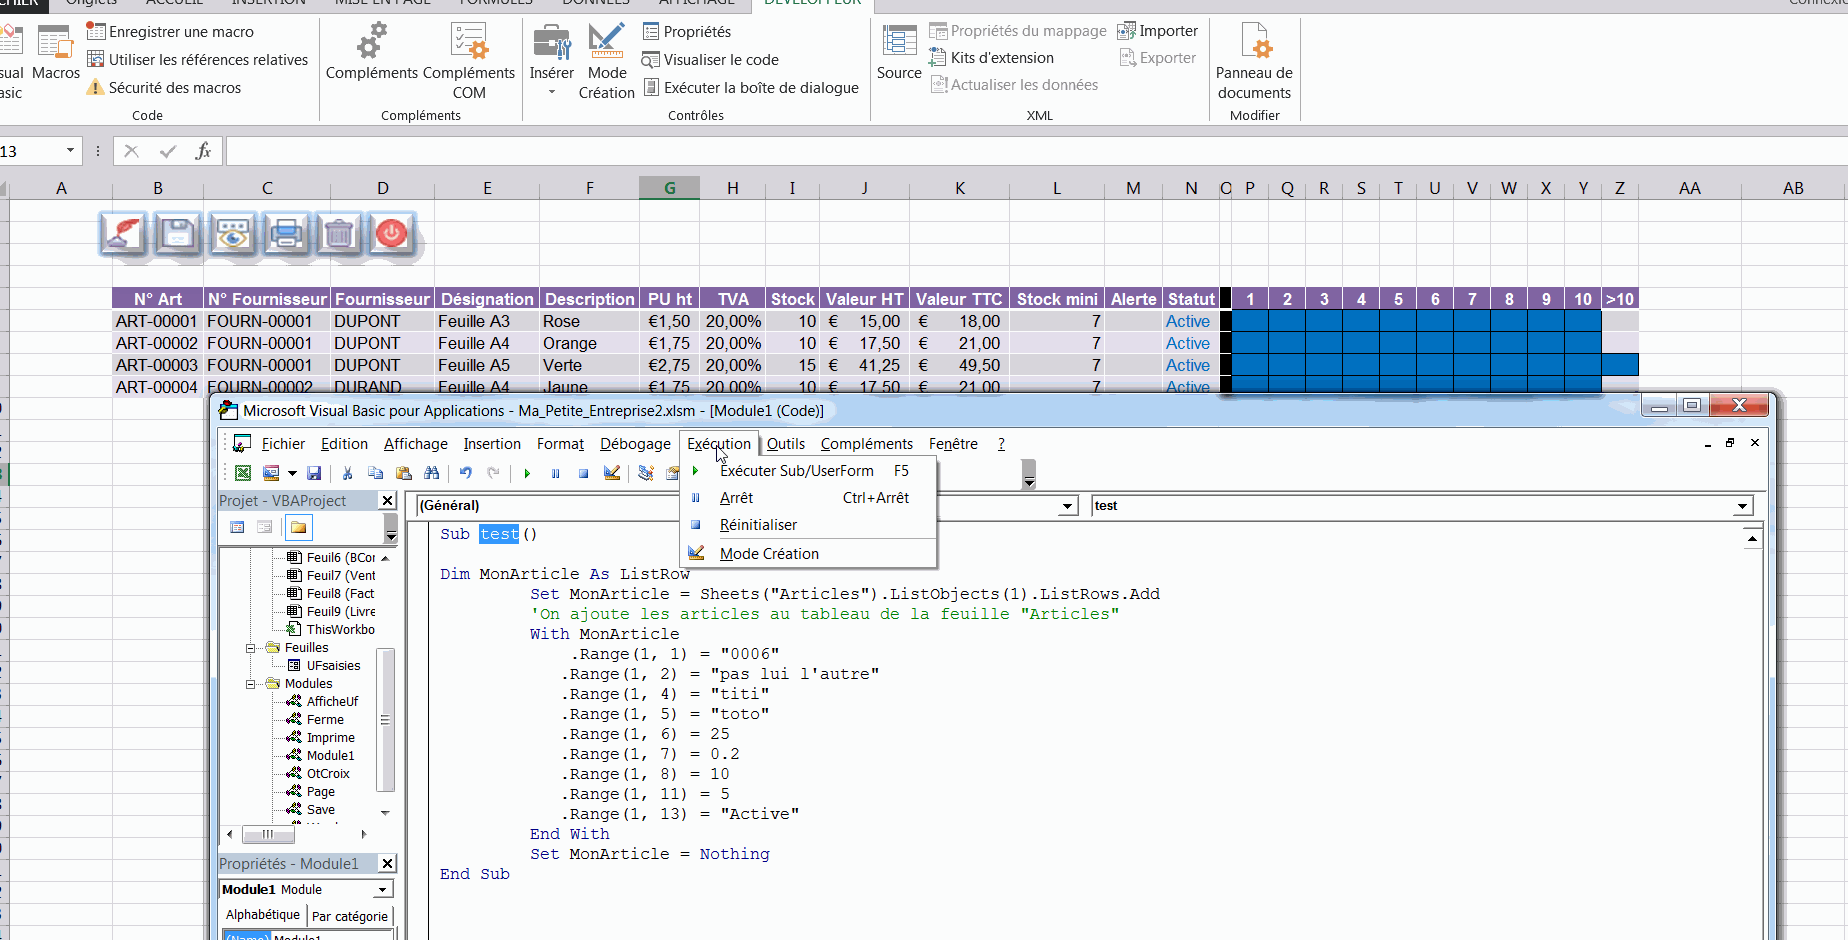This screenshot has height=940, width=1848.
Task: Click the XML Source button in ribbon
Action: [899, 53]
